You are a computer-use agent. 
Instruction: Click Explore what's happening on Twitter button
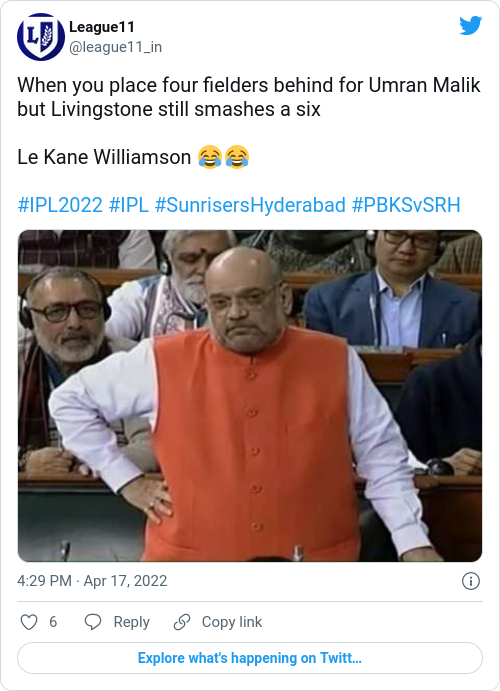tap(250, 658)
